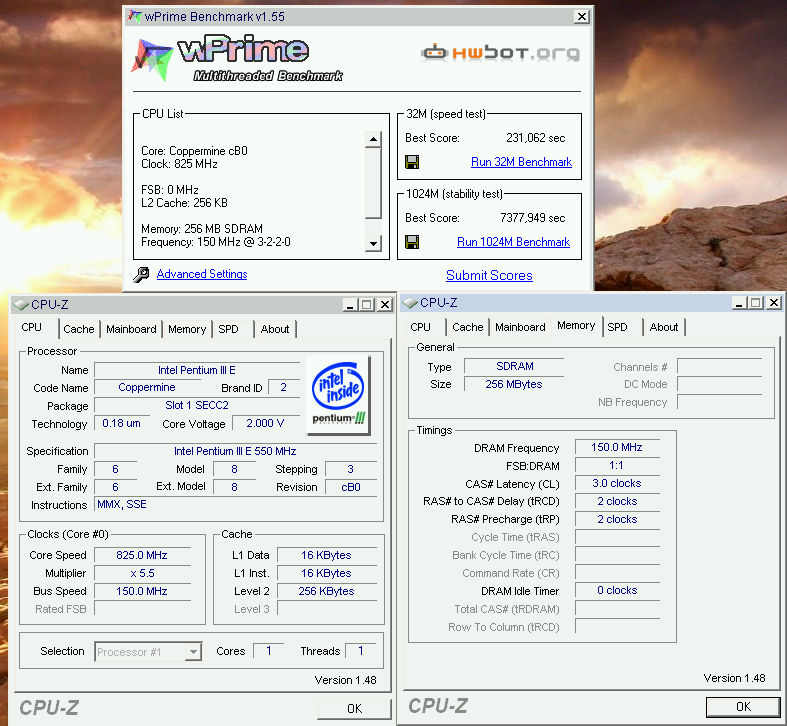Click the left CPU-Z window title icon
The width and height of the screenshot is (787, 726).
point(21,305)
